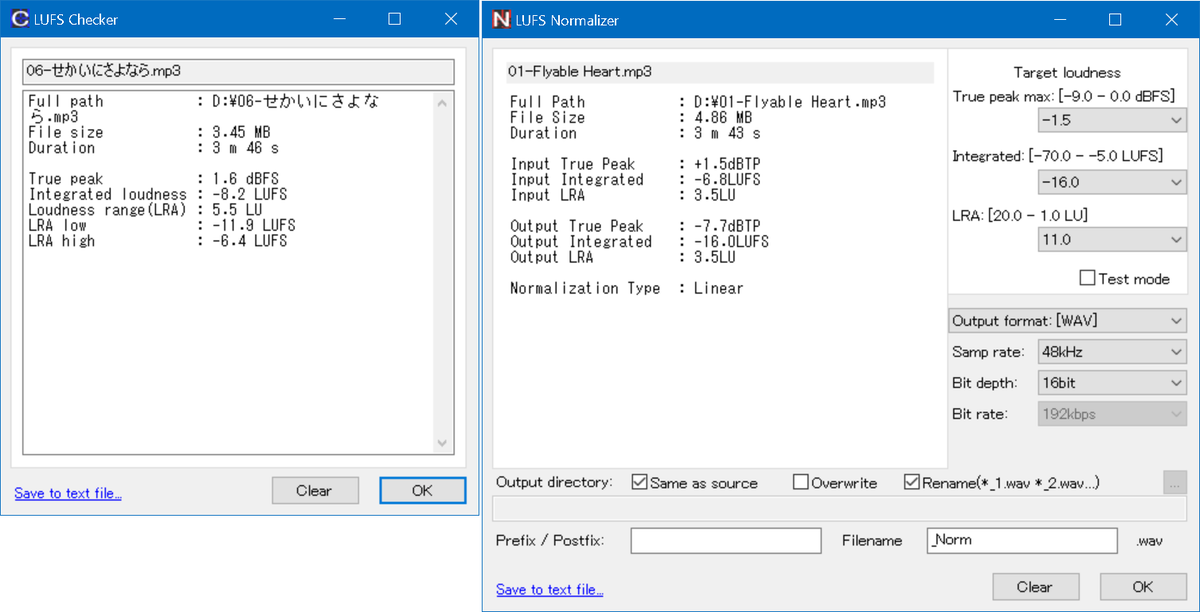This screenshot has width=1200, height=612.
Task: Click Save to text file link in LUFS Checker
Action: (68, 493)
